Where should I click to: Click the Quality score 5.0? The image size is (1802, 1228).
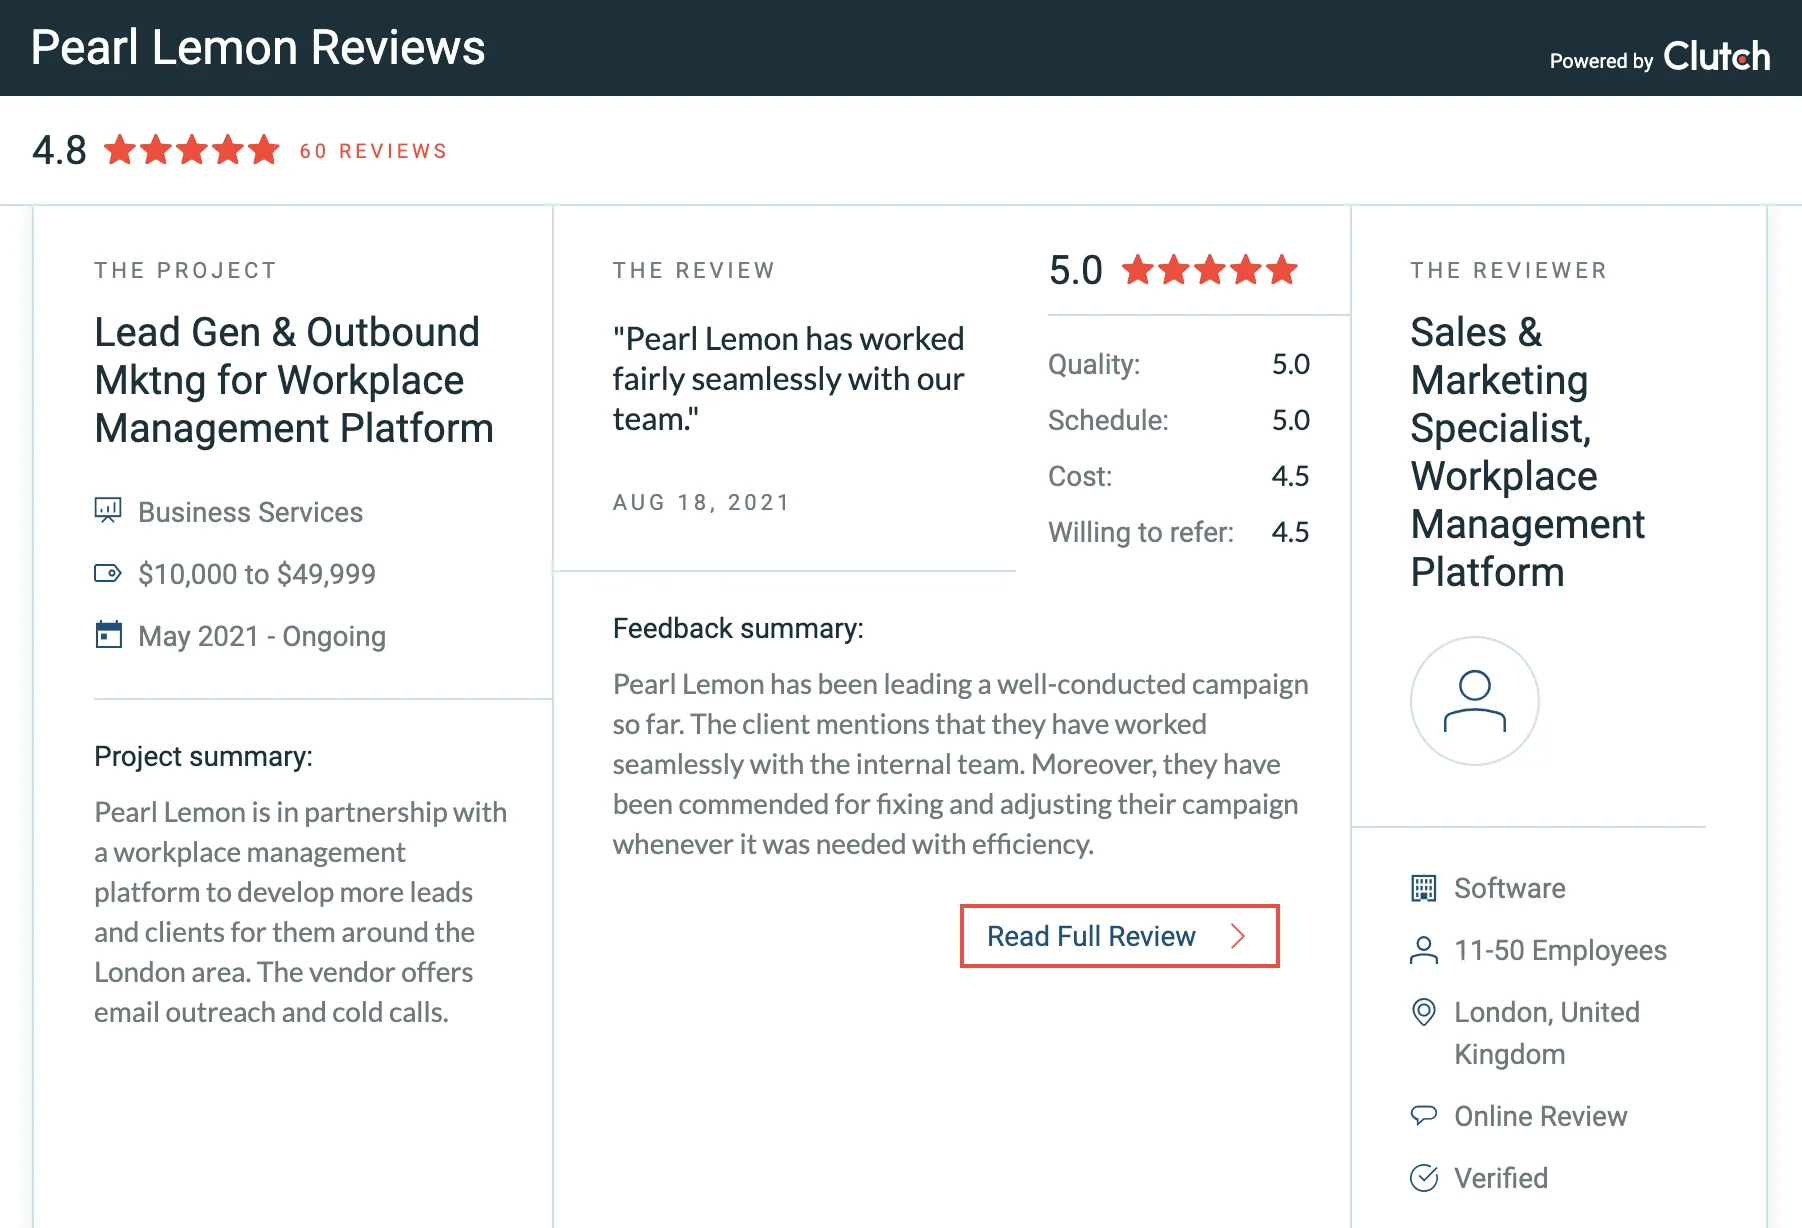[x=1290, y=364]
